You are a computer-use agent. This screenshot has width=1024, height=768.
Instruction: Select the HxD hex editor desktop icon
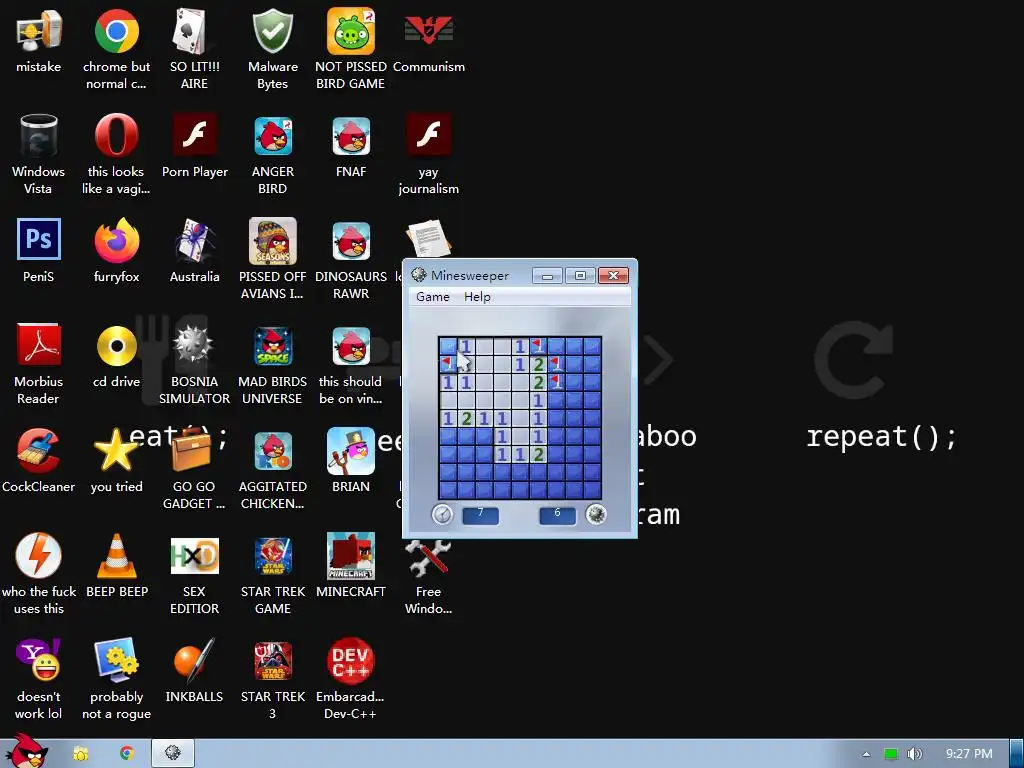click(194, 556)
